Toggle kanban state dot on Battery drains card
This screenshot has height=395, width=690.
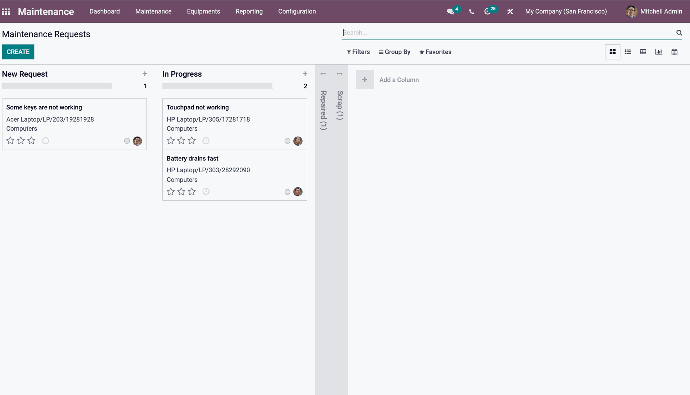287,192
